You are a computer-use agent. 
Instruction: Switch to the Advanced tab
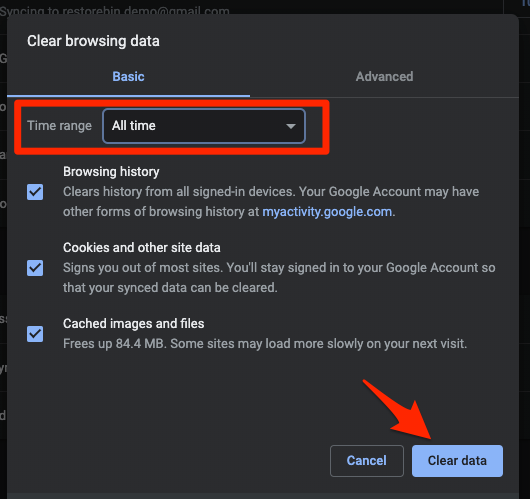coord(384,77)
